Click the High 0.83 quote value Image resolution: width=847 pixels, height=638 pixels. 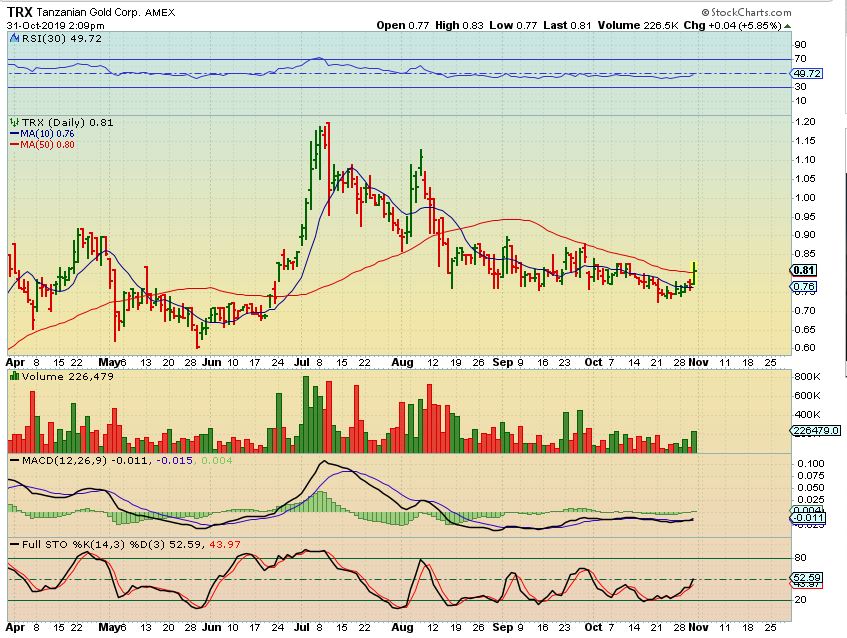(x=459, y=25)
